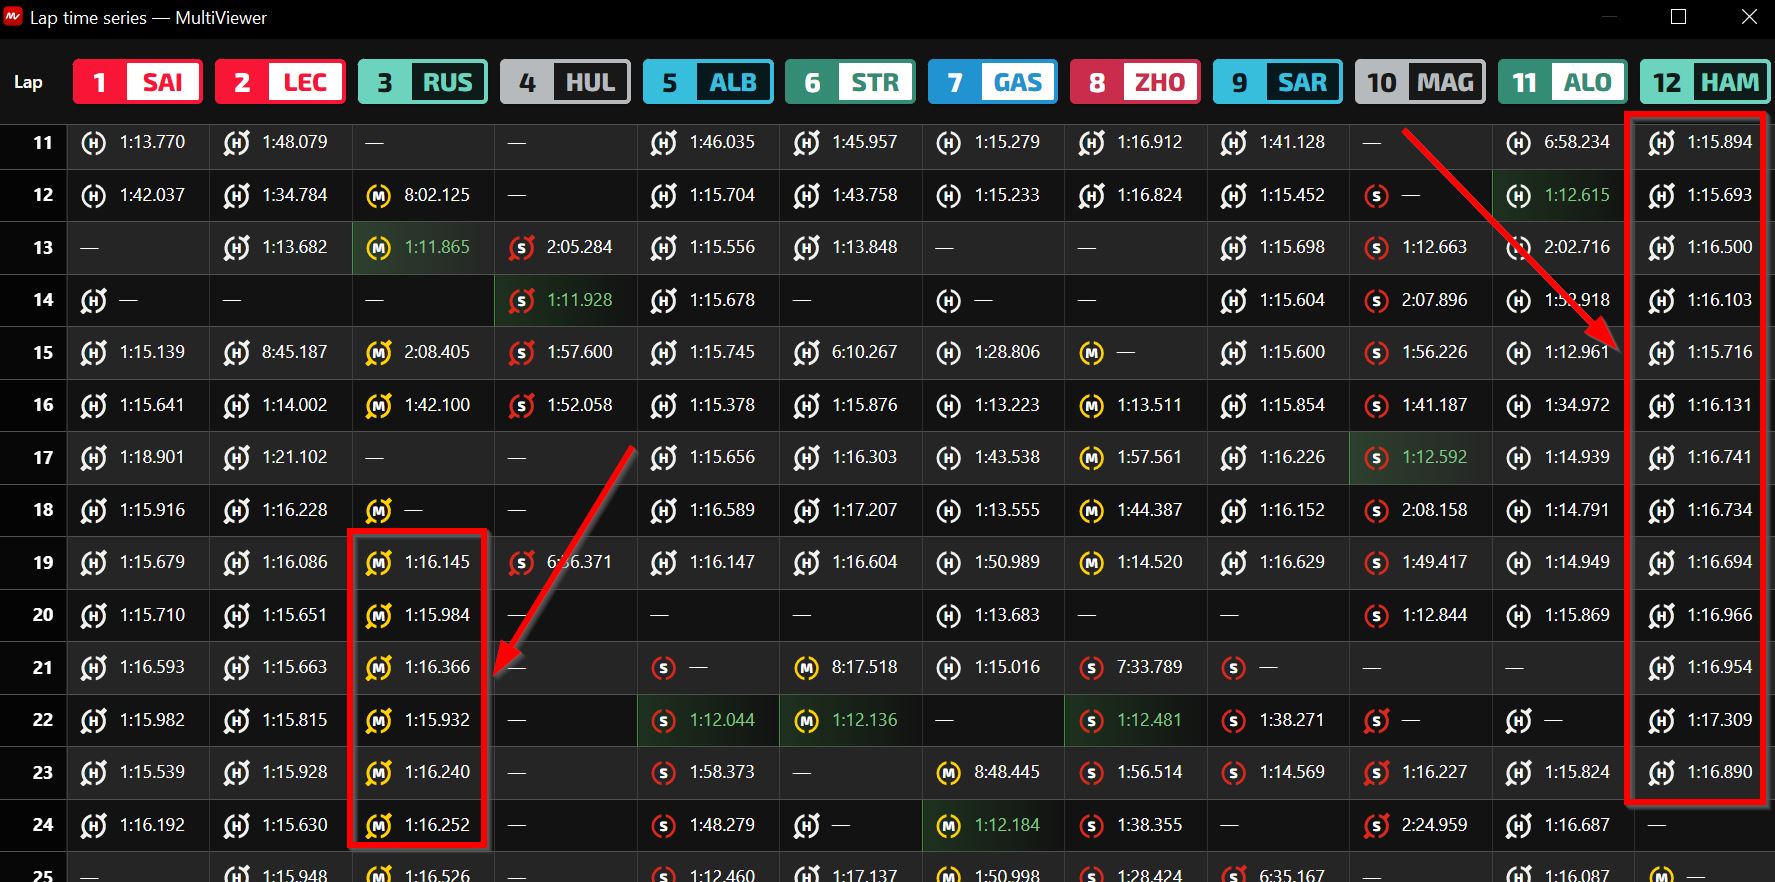1775x882 pixels.
Task: Click medium tyre icon beside 1:16.145
Action: coord(378,563)
